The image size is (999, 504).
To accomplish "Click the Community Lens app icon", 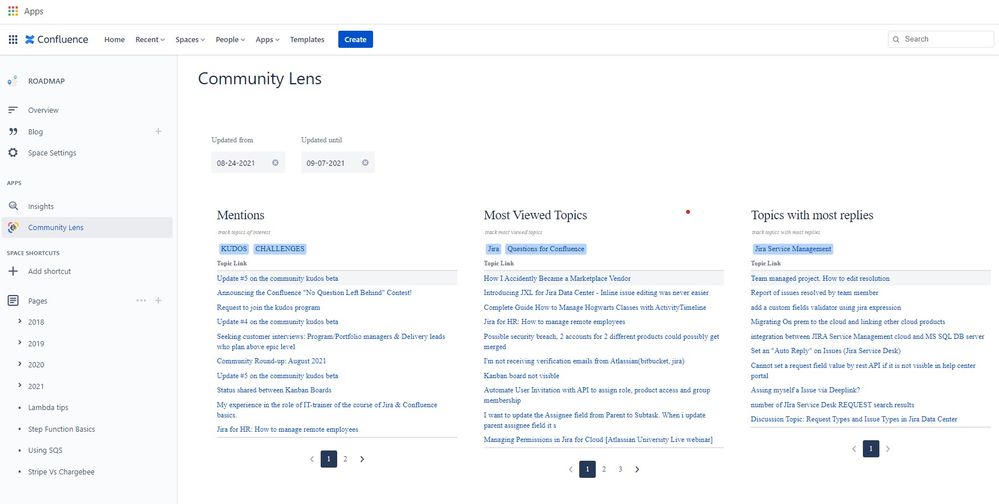I will 13,227.
